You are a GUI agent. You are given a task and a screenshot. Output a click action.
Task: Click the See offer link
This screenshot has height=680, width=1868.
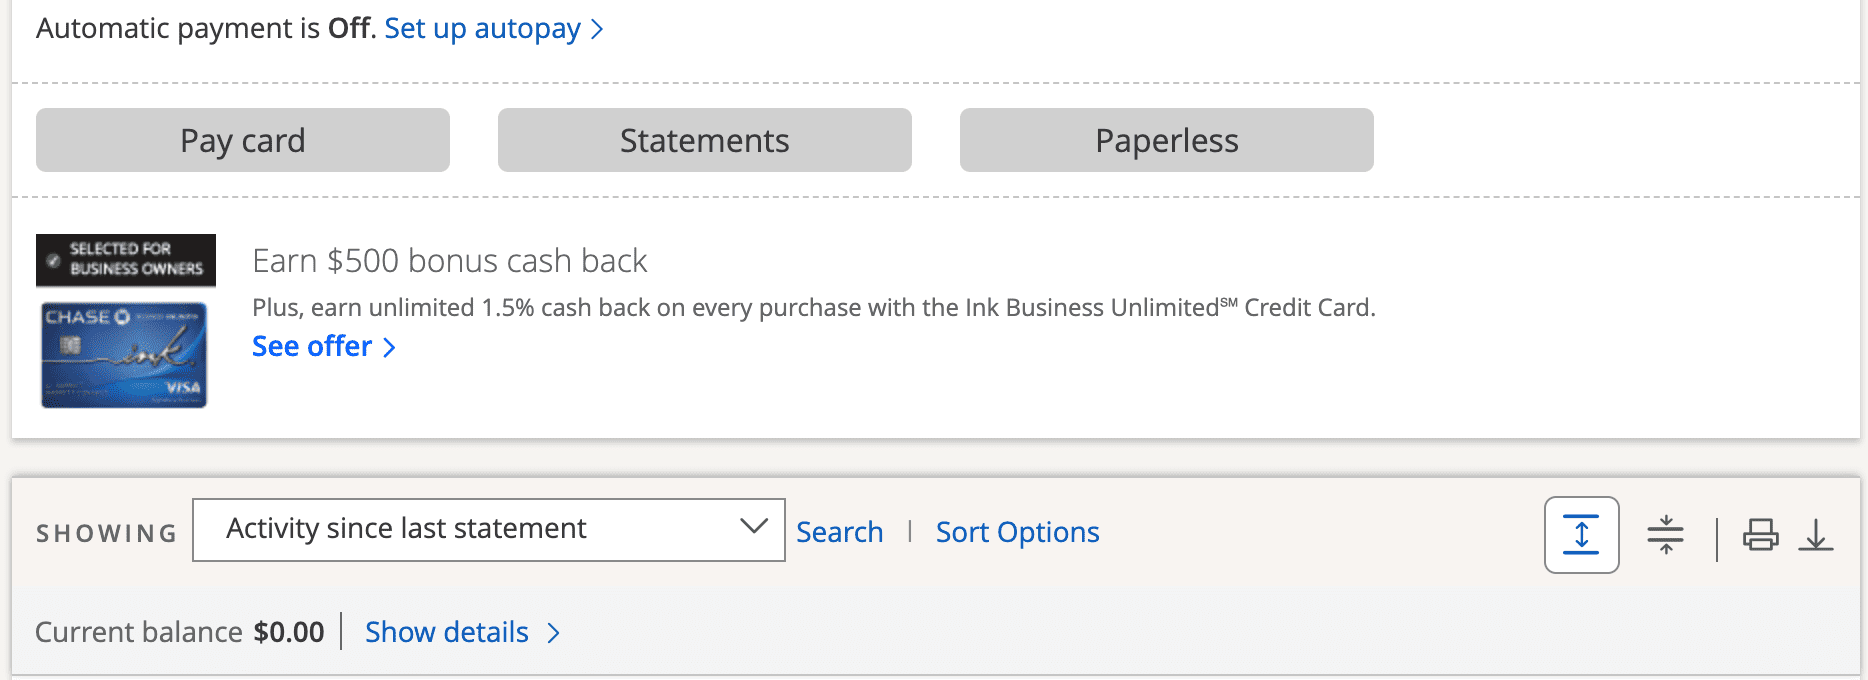[x=312, y=346]
